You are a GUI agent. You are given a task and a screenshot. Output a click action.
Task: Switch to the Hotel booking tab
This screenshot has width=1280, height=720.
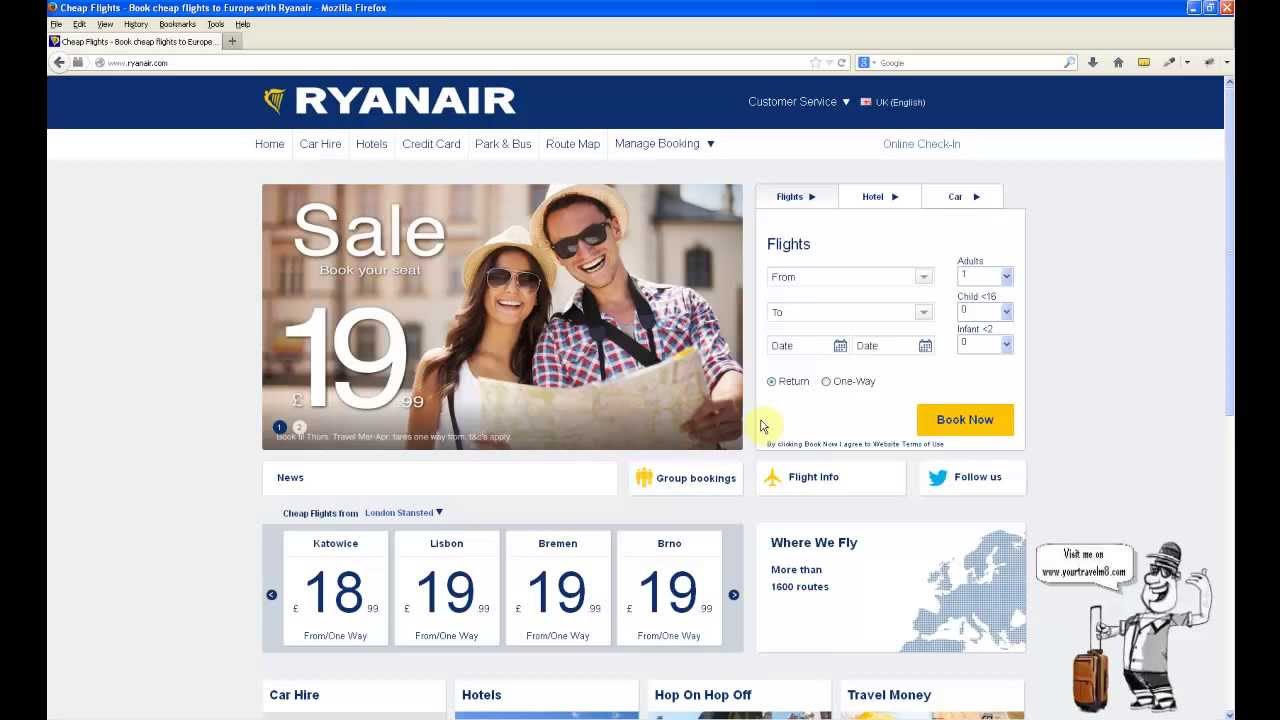(x=880, y=197)
